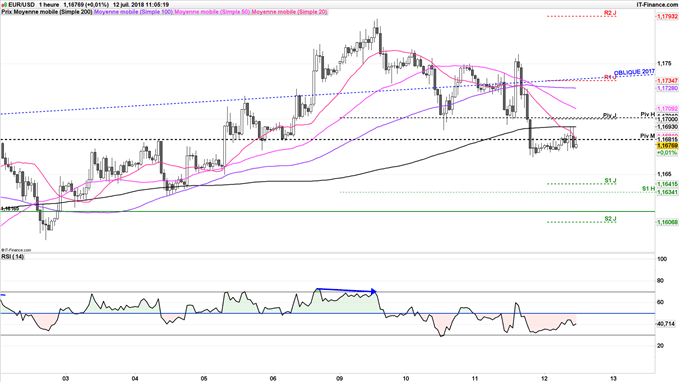Screen dimensions: 679x382
Task: Click the RSI current value tag 40,714
Action: pos(666,324)
